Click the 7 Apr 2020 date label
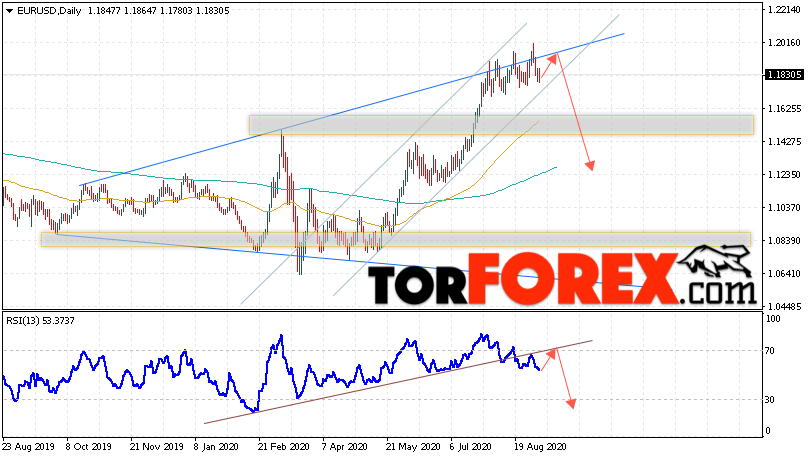The width and height of the screenshot is (808, 458). tap(345, 447)
